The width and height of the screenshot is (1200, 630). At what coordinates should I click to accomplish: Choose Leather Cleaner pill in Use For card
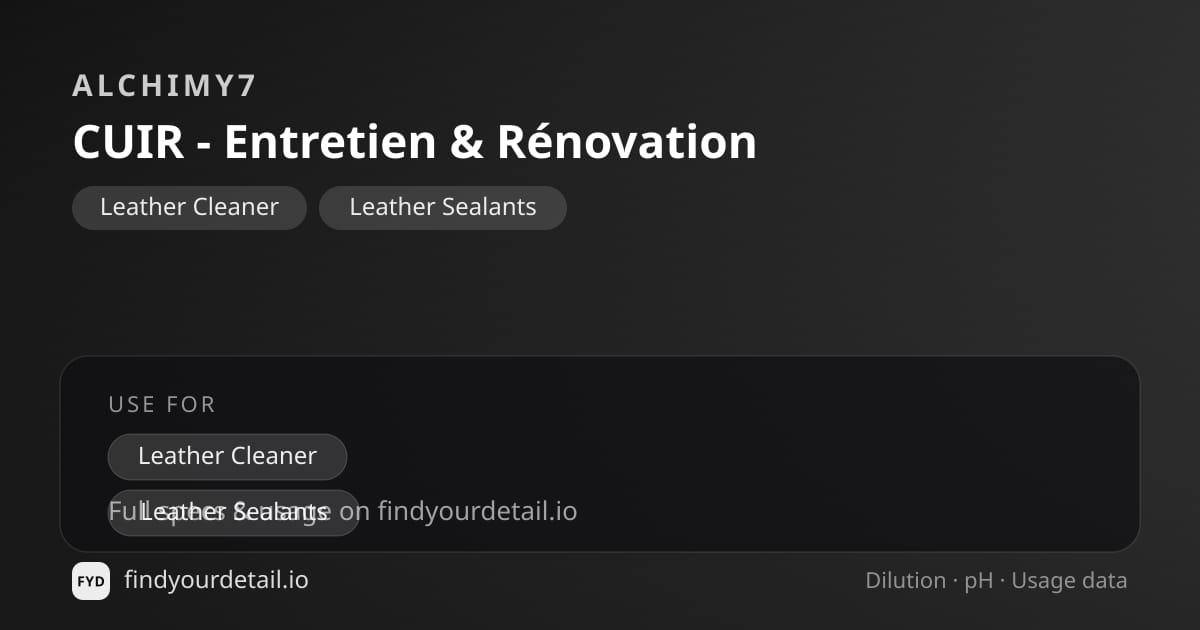227,457
